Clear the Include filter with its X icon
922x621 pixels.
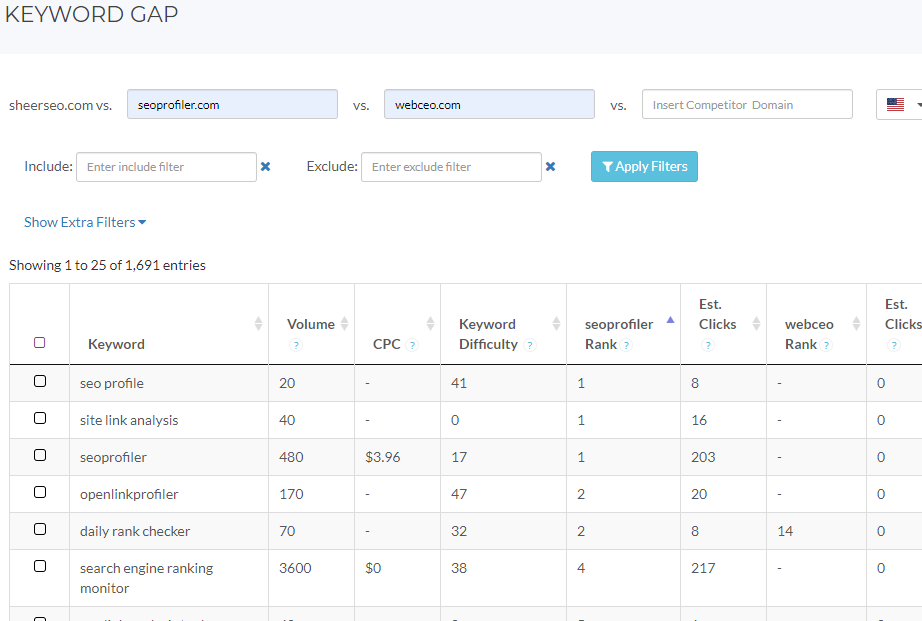point(265,166)
